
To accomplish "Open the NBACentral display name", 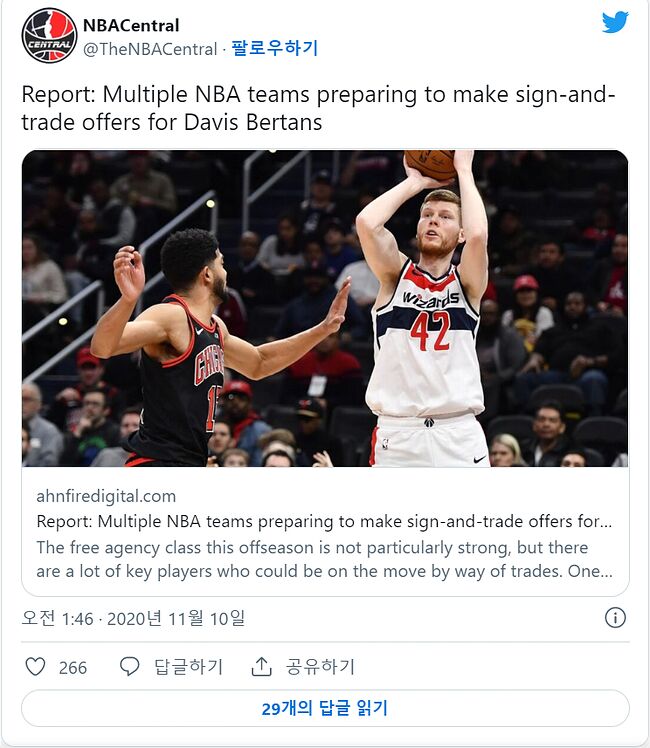I will [131, 25].
